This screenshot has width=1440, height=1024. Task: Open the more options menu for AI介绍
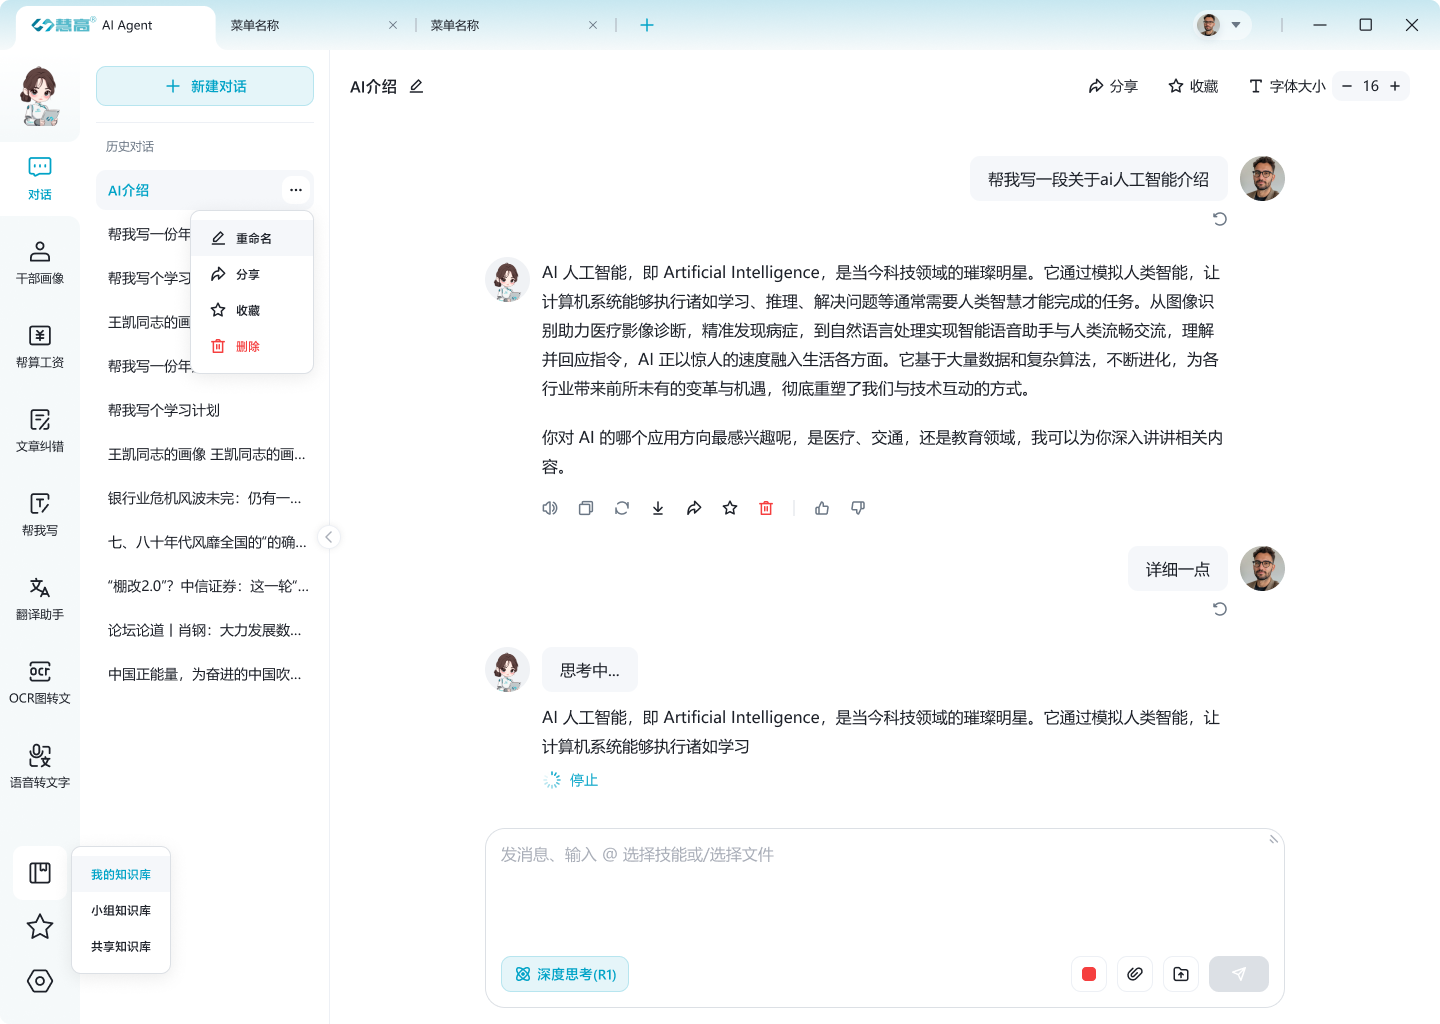coord(295,189)
